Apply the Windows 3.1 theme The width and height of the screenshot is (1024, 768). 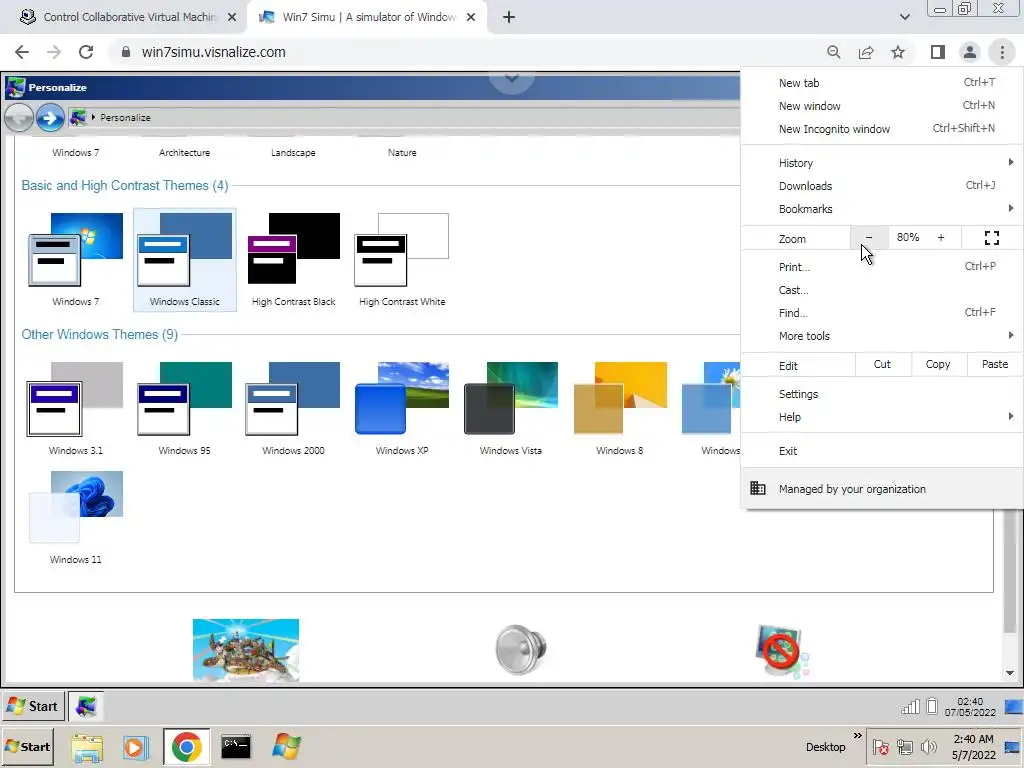click(x=75, y=398)
